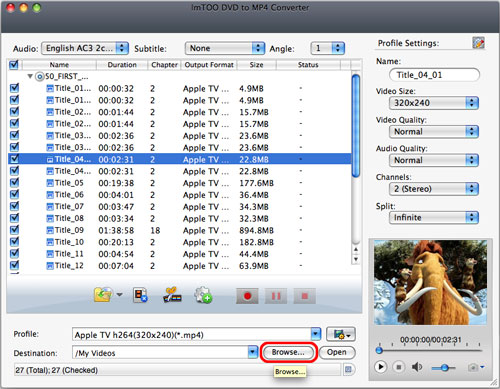500x389 pixels.
Task: Sort by the Name column header
Action: coord(59,65)
